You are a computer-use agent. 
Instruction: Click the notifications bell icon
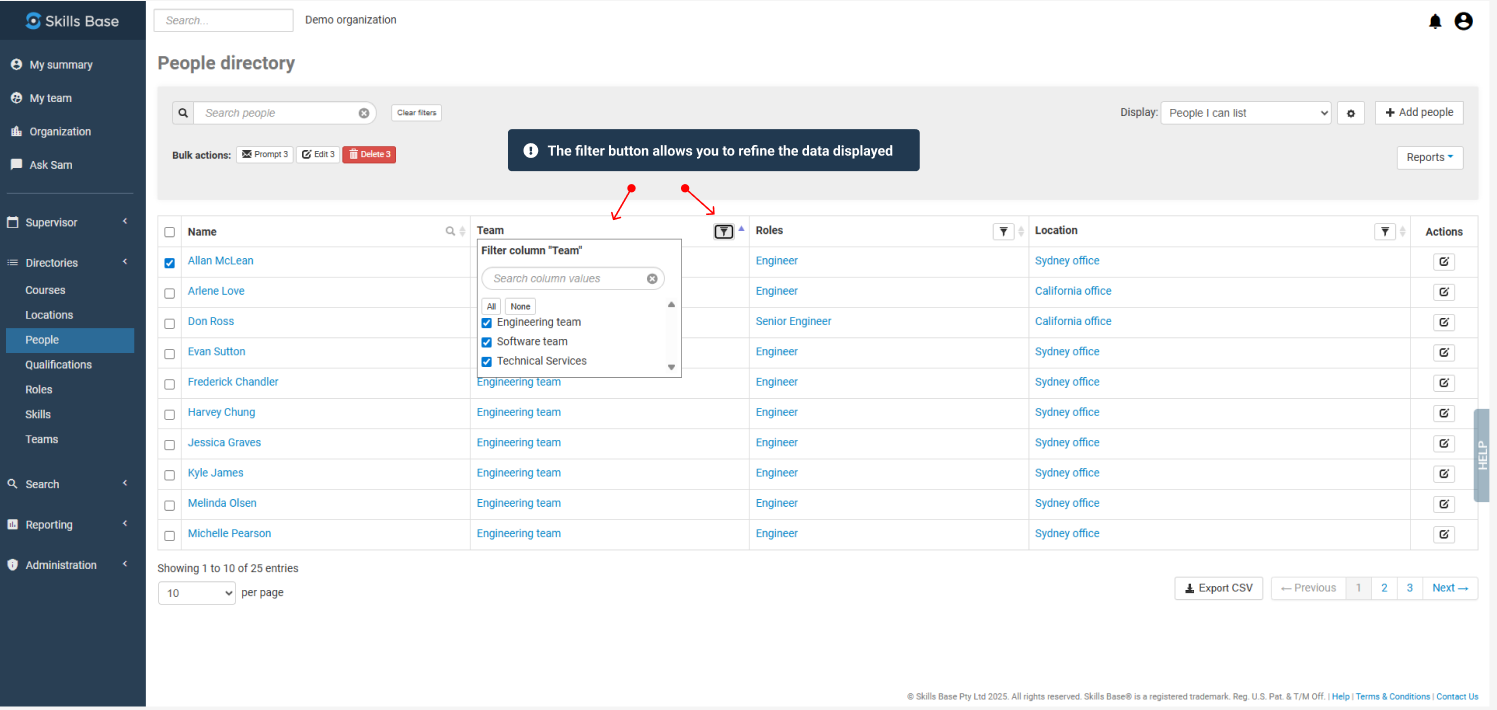pyautogui.click(x=1435, y=21)
